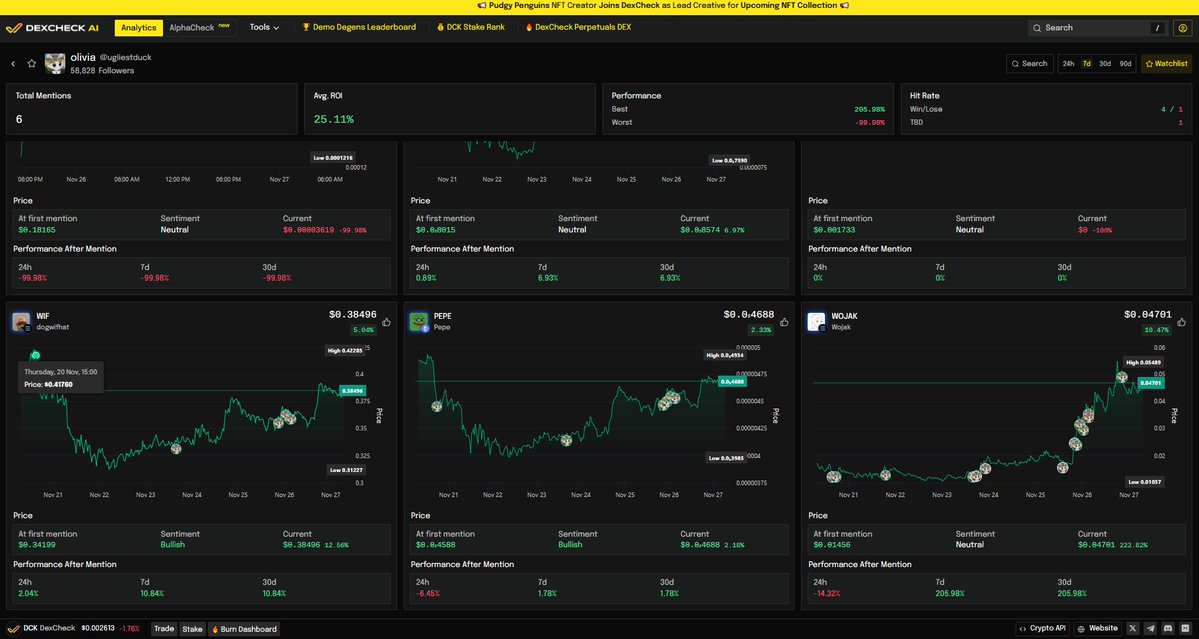Click WOJAK Current $0.04701 222.82% value
This screenshot has height=639, width=1199.
[1112, 545]
